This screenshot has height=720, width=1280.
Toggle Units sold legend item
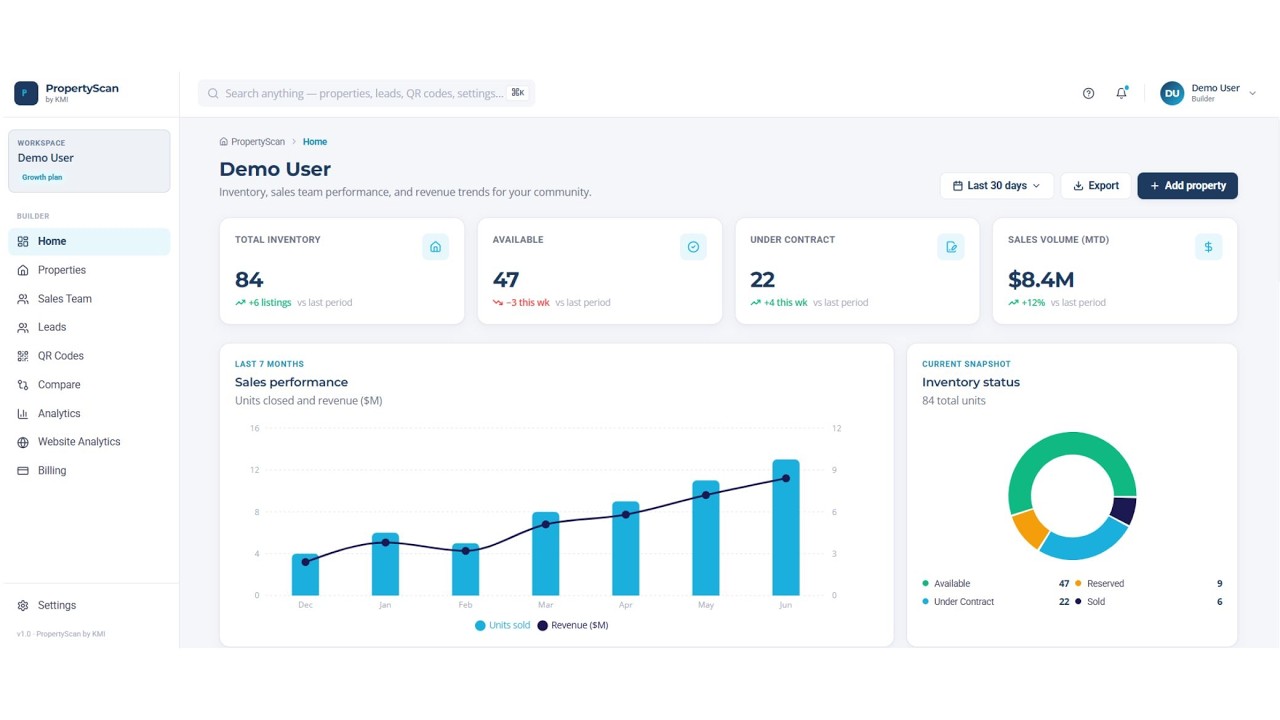(x=503, y=625)
